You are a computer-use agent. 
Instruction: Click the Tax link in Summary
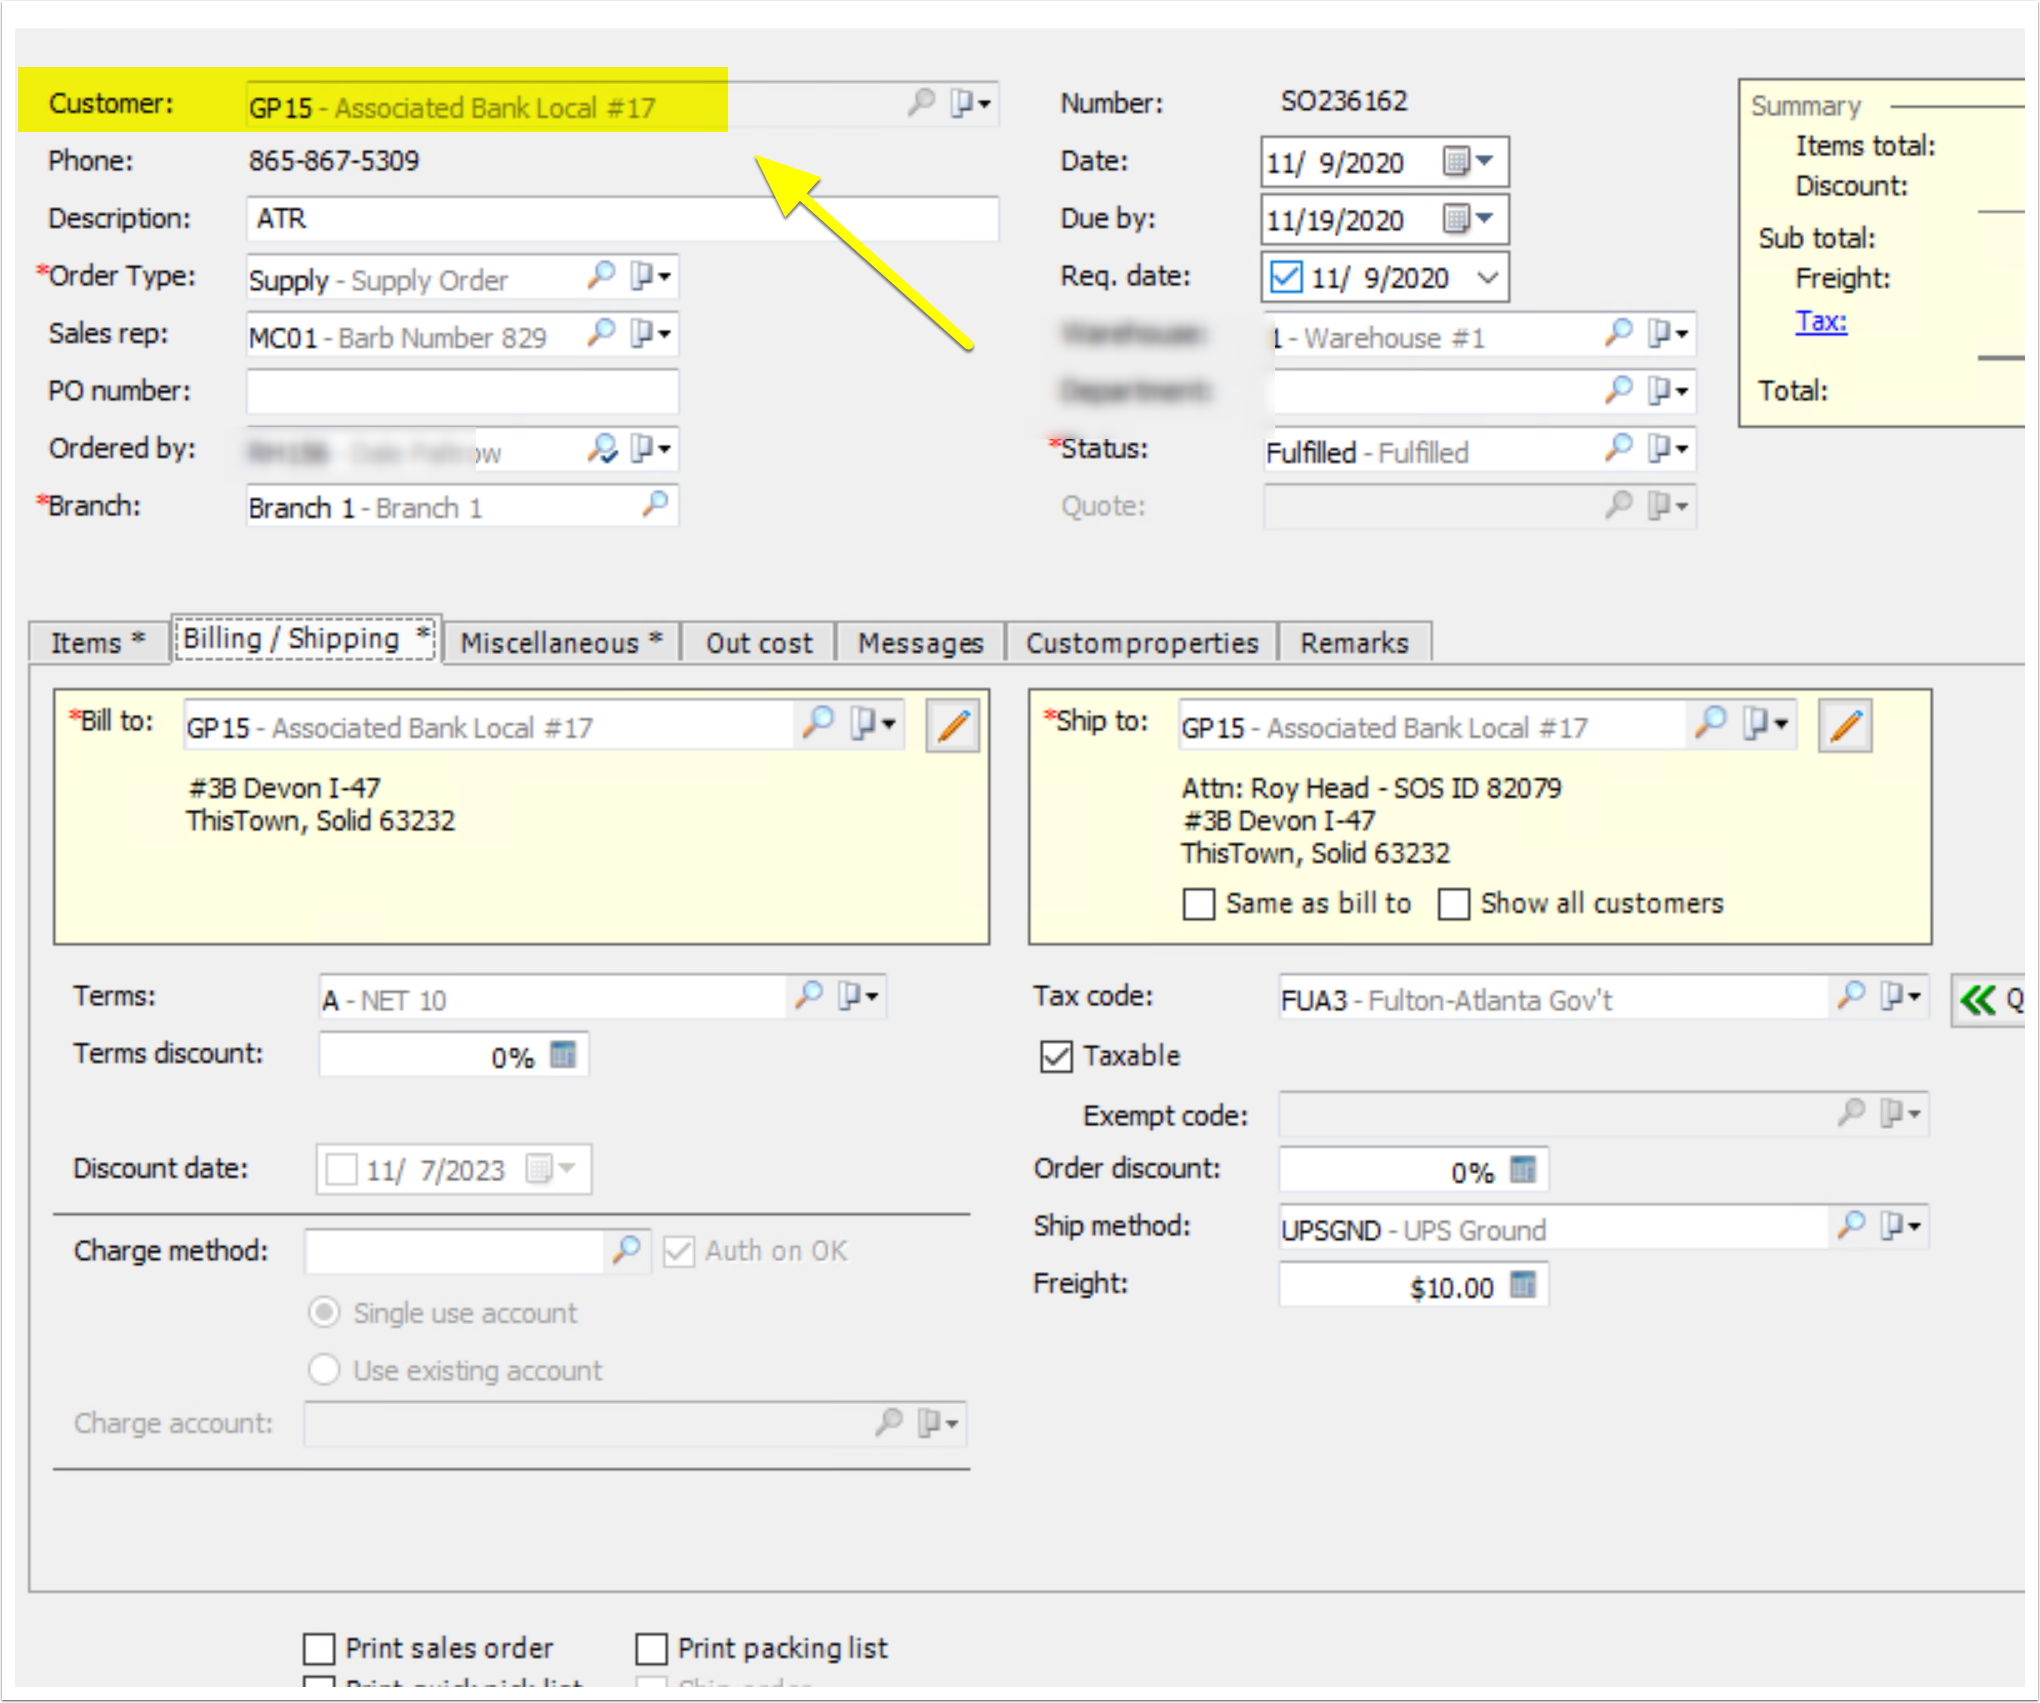coord(1820,321)
